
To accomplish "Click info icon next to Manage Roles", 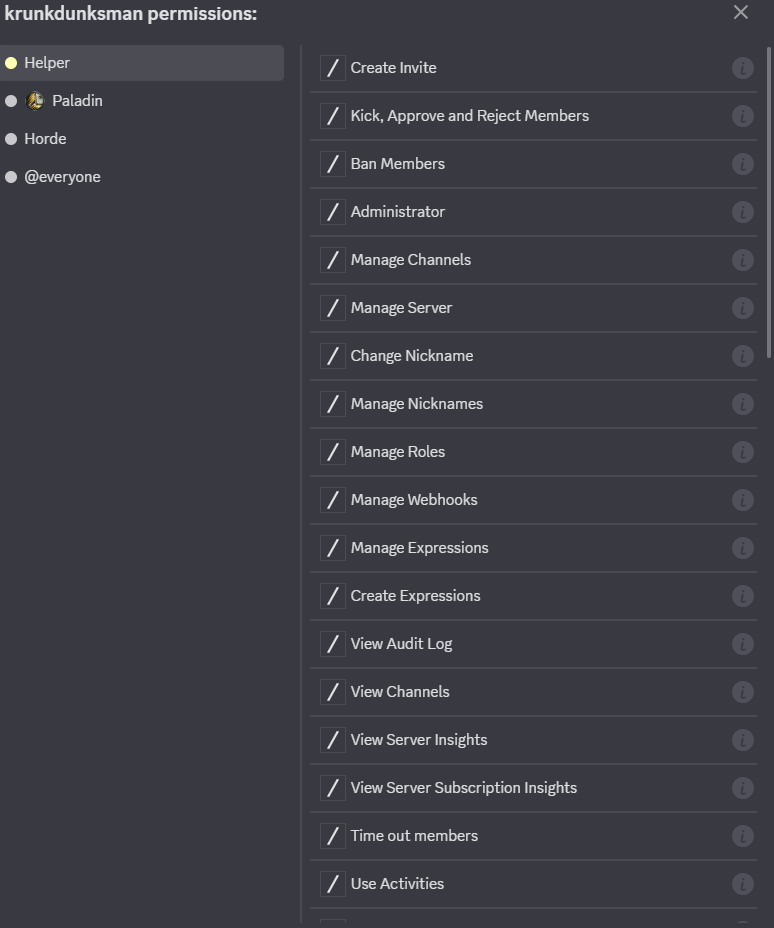I will 742,452.
